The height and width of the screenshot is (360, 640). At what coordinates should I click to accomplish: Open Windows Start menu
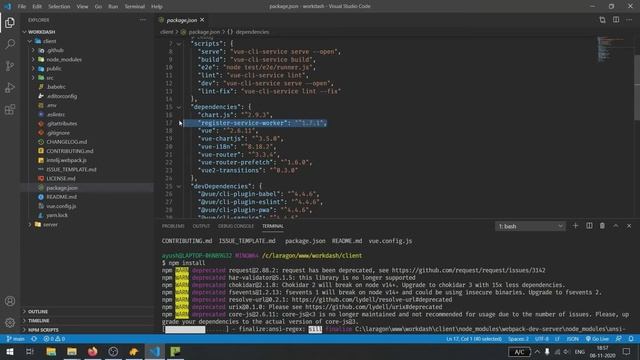[10, 351]
